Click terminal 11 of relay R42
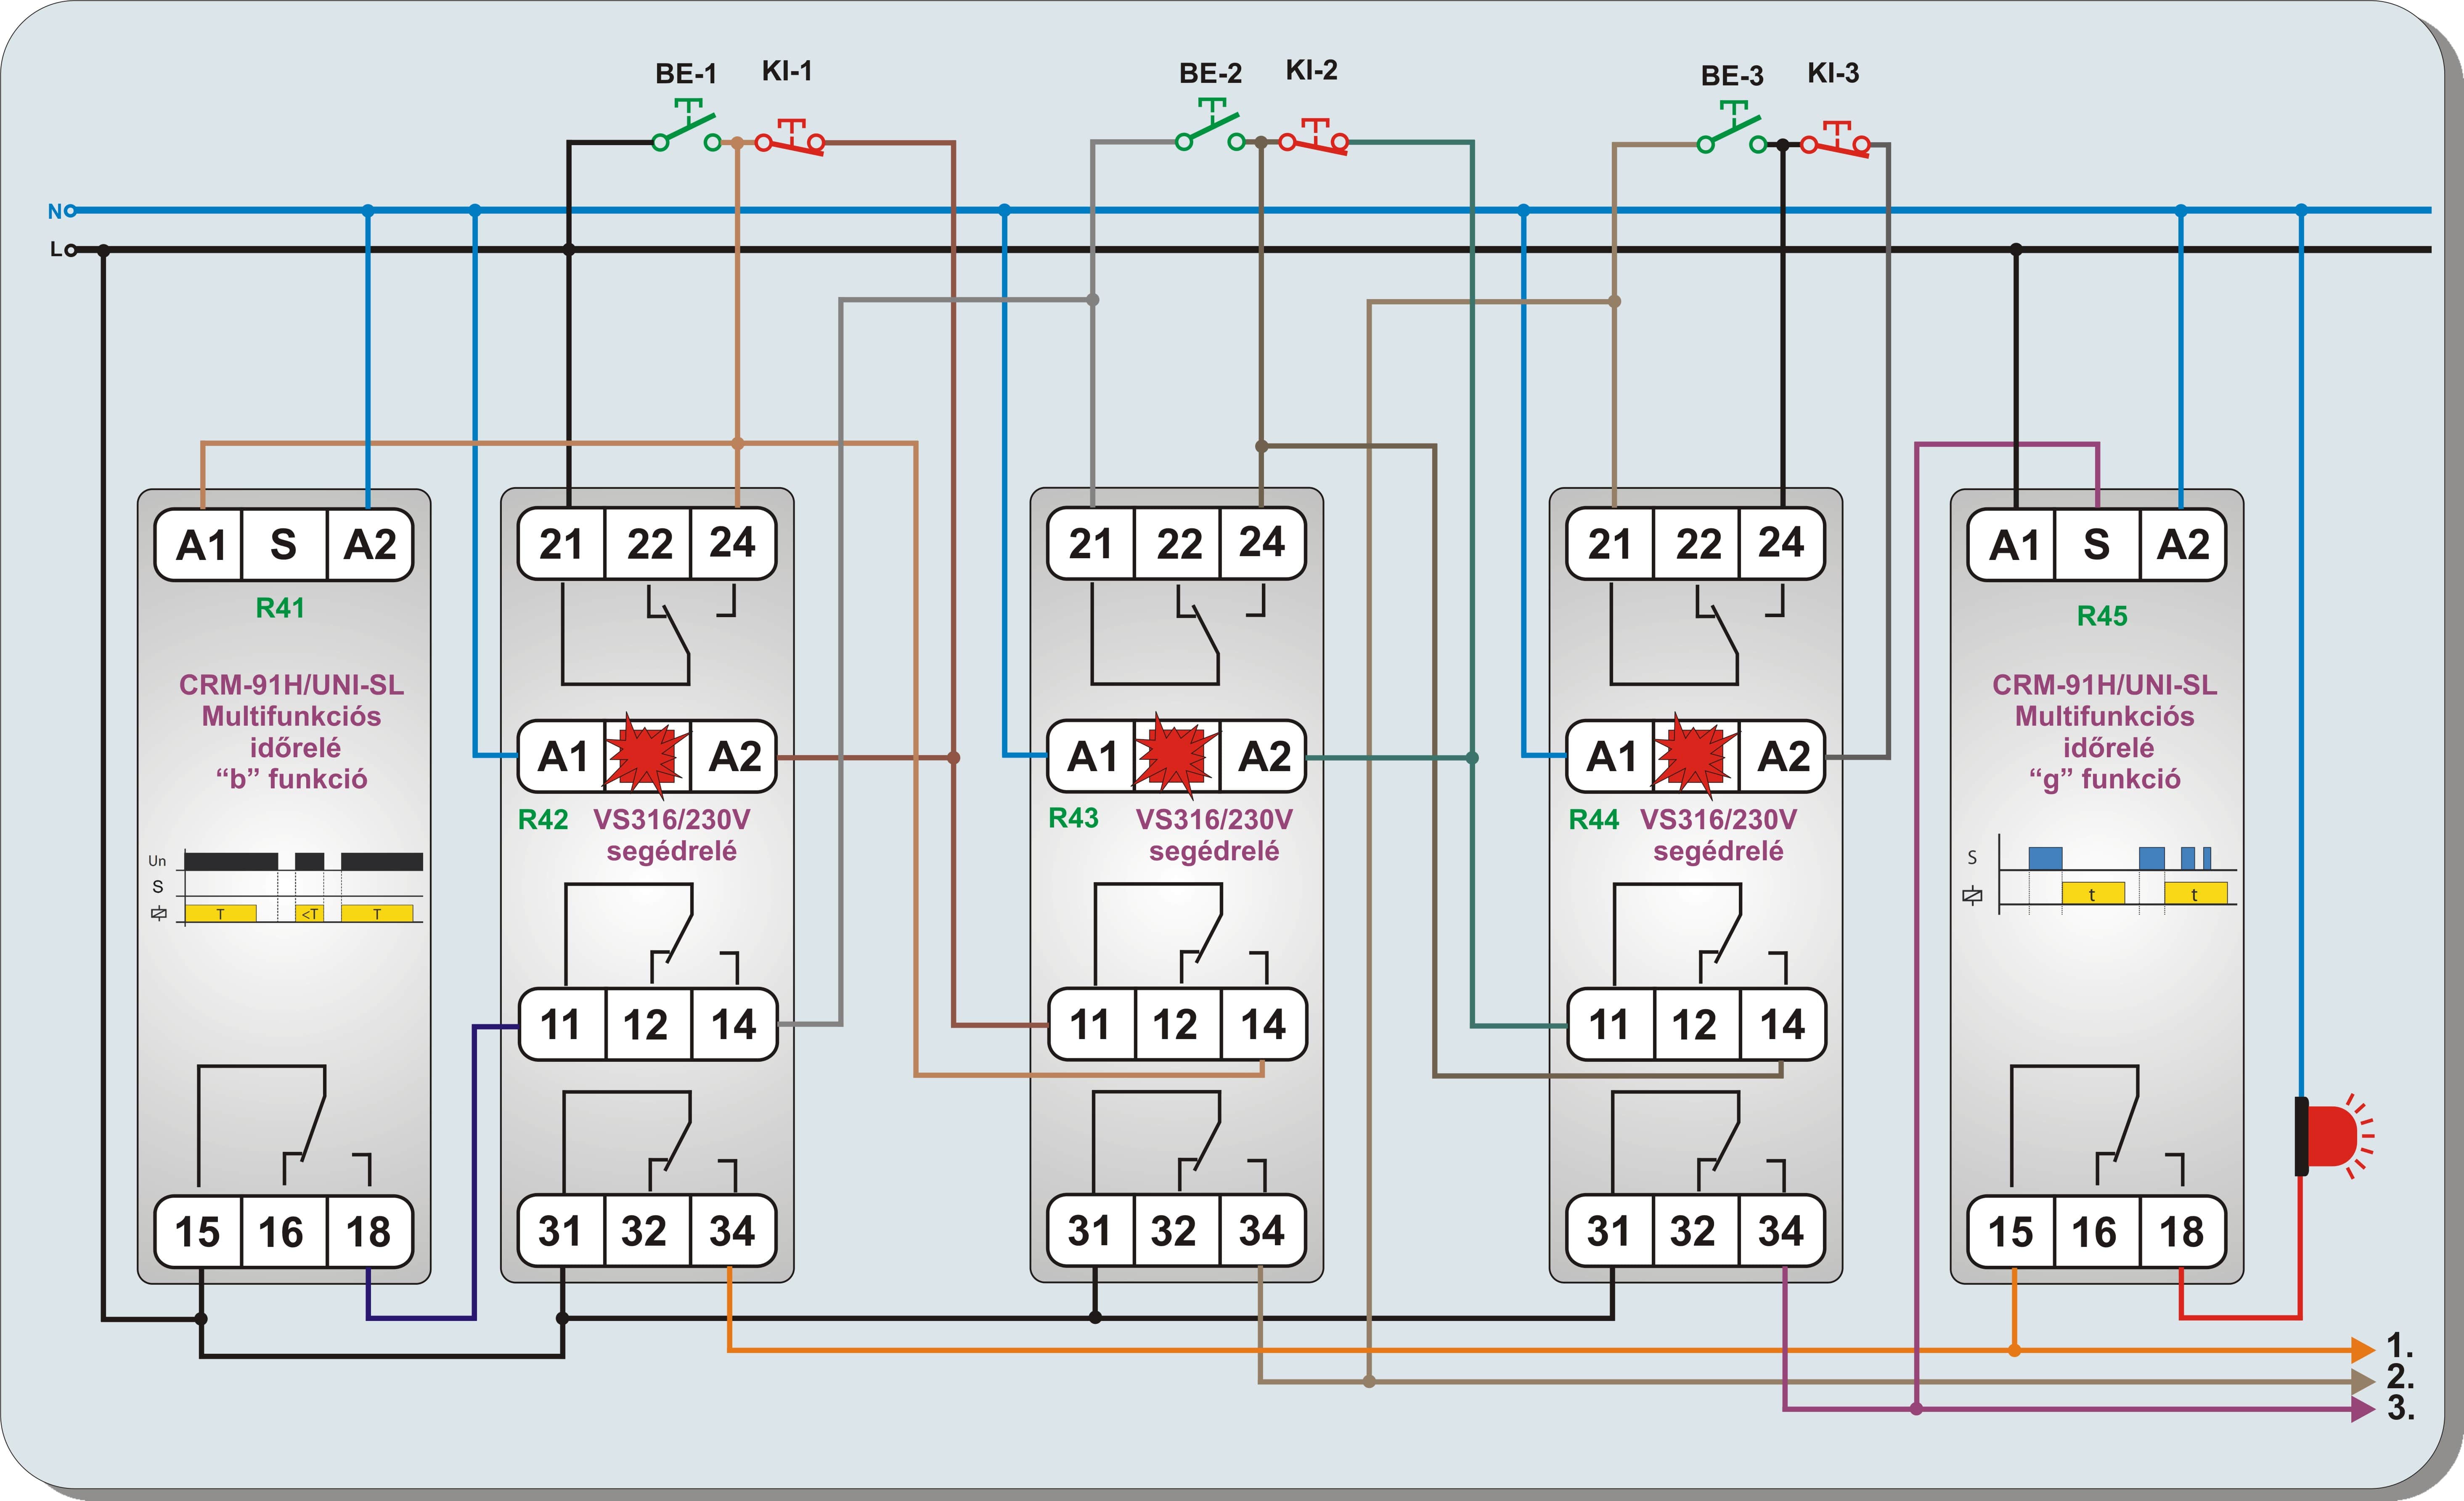The image size is (2464, 1501). point(561,1024)
